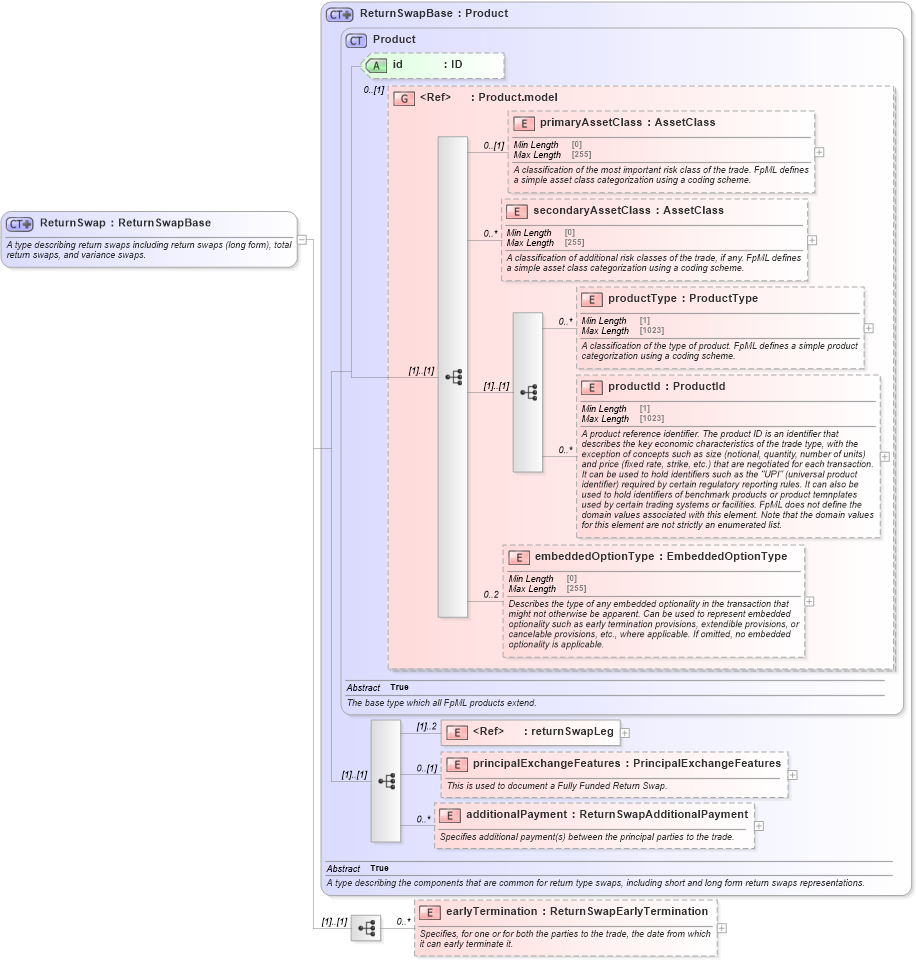Expand primaryAssetClass using its plus box
916x961 pixels.
click(818, 151)
